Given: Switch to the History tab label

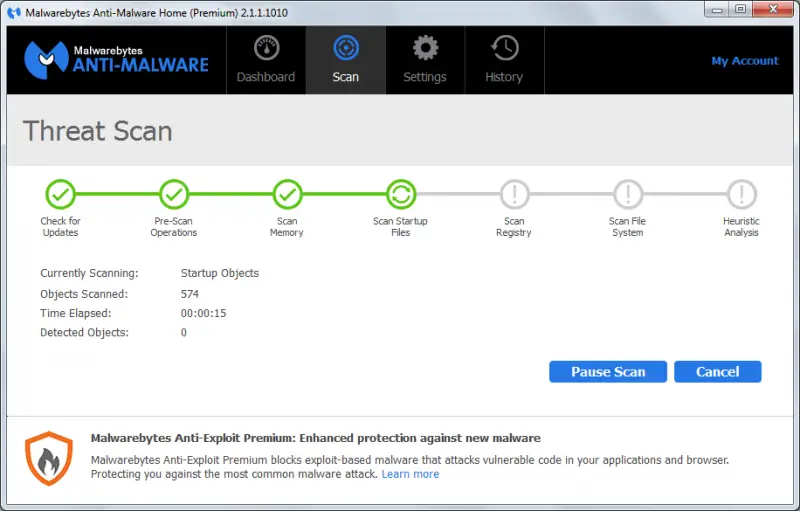Looking at the screenshot, I should pos(504,77).
